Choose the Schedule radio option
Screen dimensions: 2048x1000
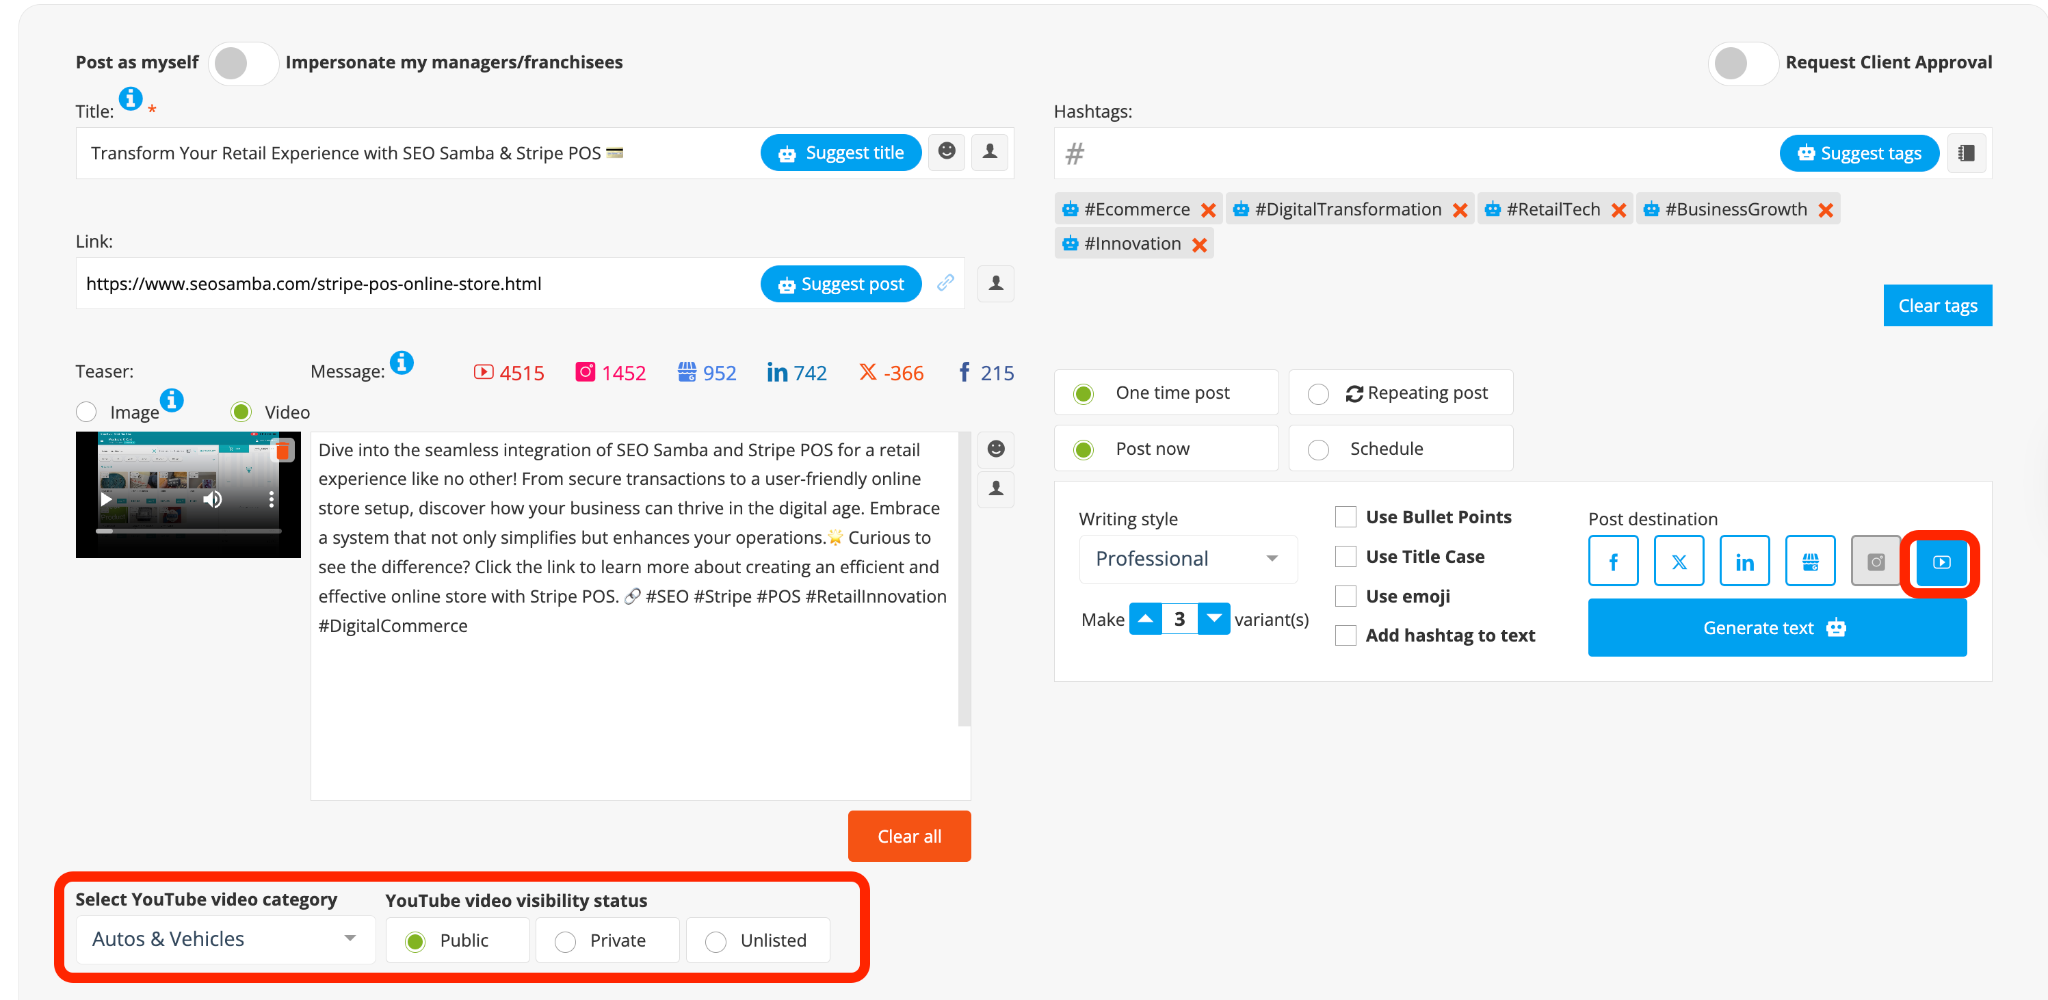pos(1318,450)
